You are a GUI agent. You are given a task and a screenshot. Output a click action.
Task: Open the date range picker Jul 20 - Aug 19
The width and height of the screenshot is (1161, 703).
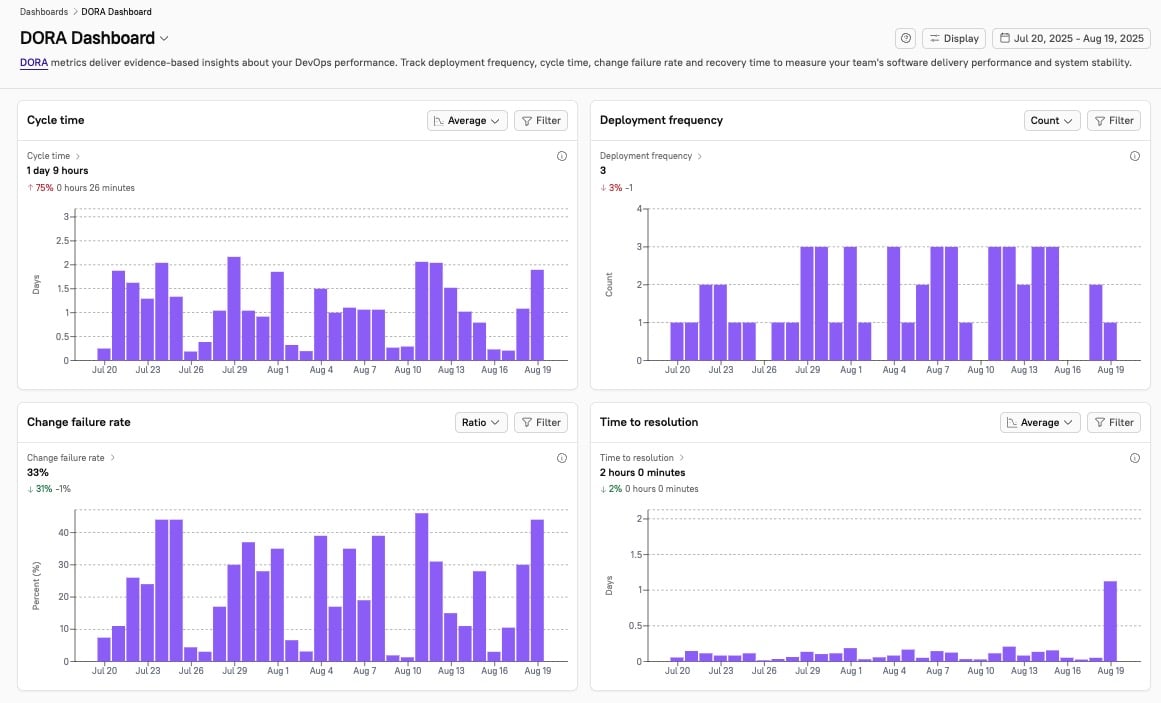(x=1071, y=39)
